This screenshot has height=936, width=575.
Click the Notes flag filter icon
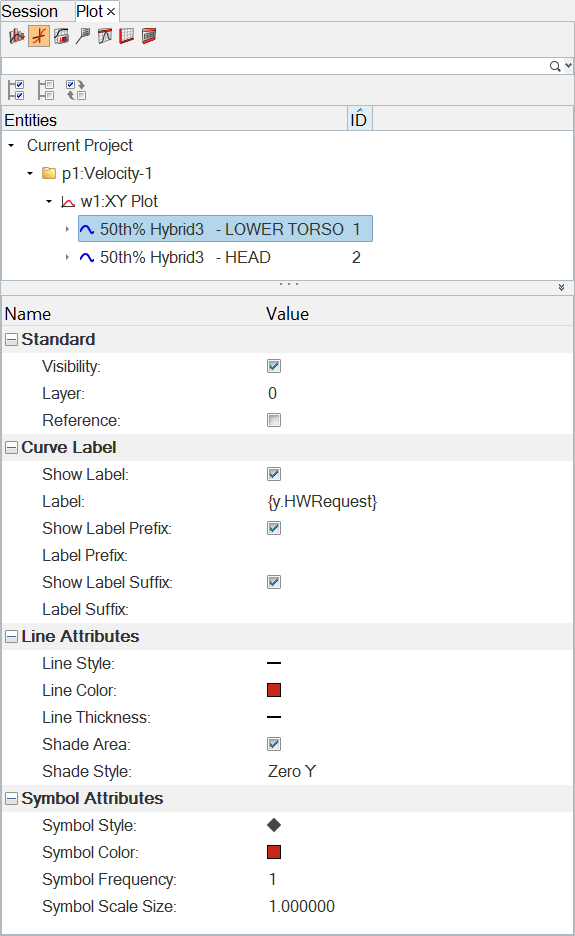click(83, 36)
